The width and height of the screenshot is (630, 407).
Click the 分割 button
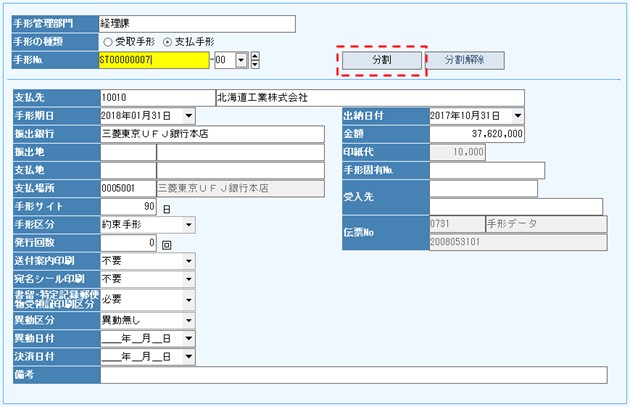381,61
